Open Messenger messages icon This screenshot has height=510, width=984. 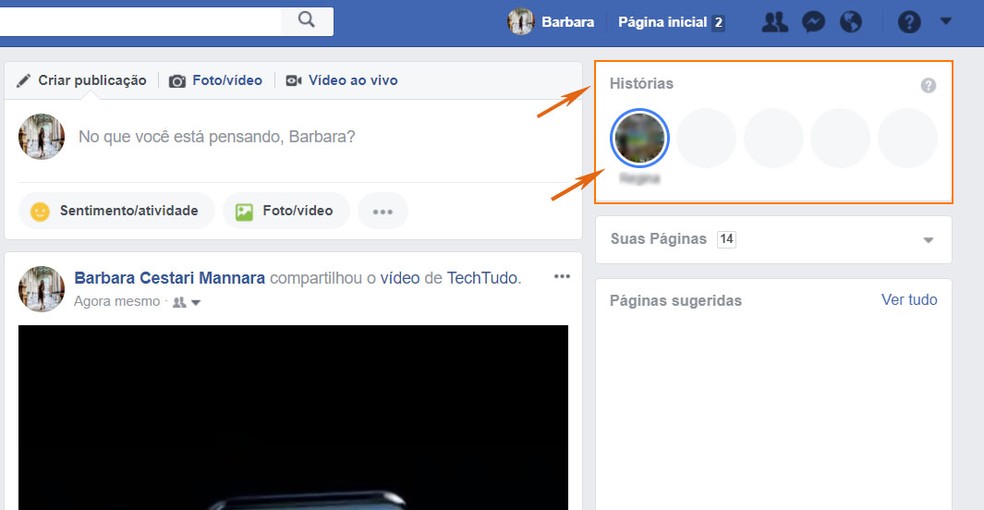pos(813,23)
